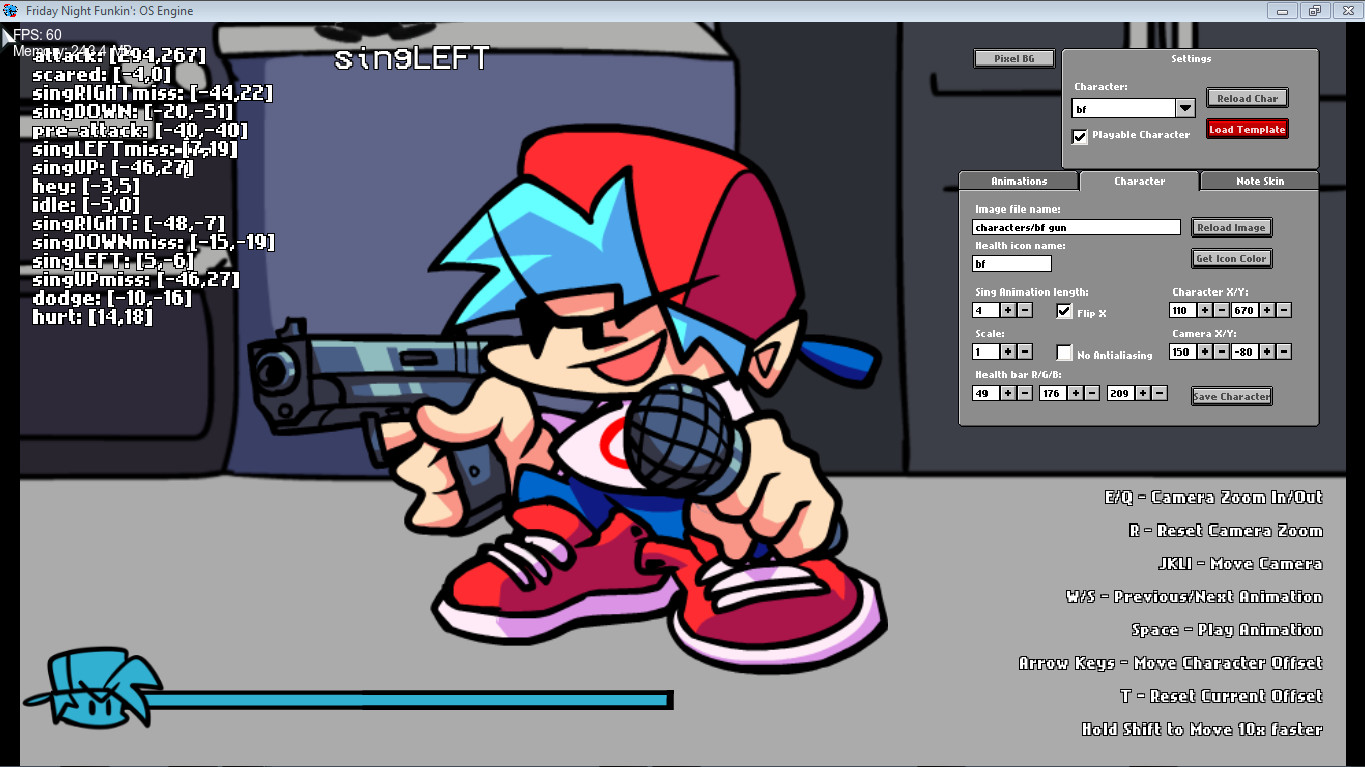Open the Character selection dropdown
This screenshot has width=1365, height=767.
(x=1185, y=107)
